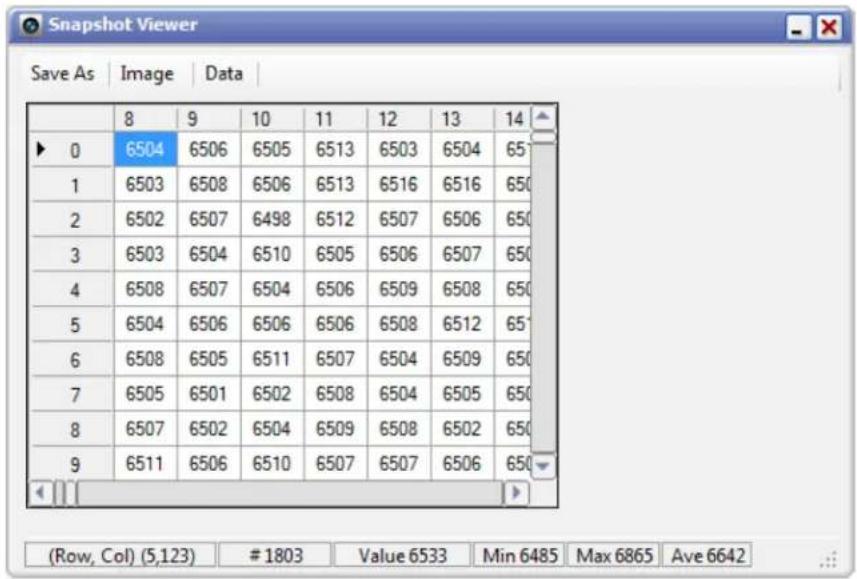857x579 pixels.
Task: Click cell 6498 in row 2
Action: click(x=272, y=219)
